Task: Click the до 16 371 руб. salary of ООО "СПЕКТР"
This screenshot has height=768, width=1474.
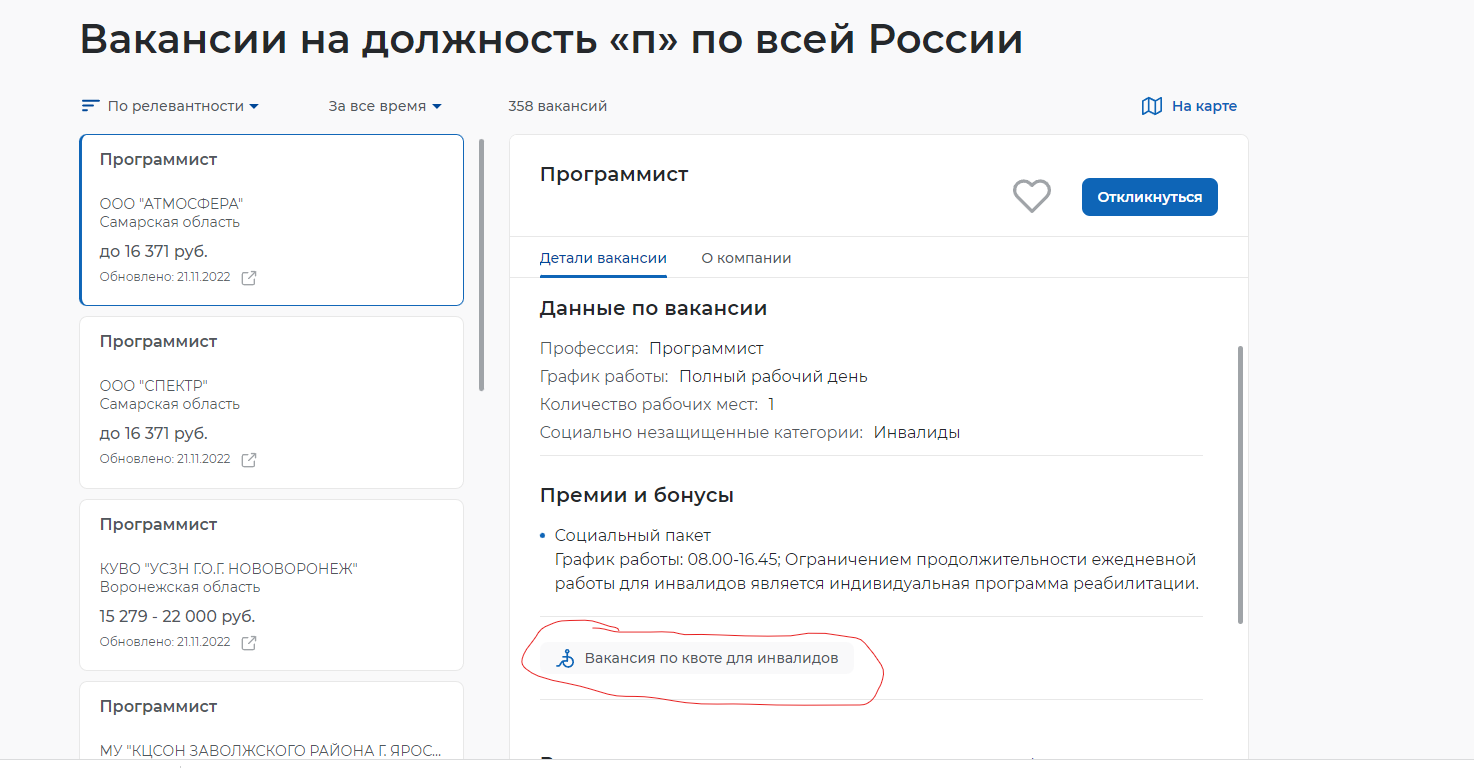Action: coord(154,433)
